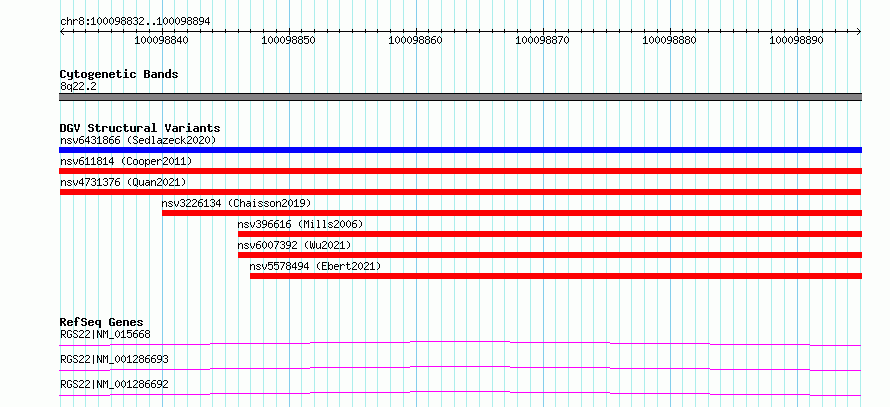Click the chr8:100098832..100098894 region label
Screen dimensions: 890x407
point(135,21)
